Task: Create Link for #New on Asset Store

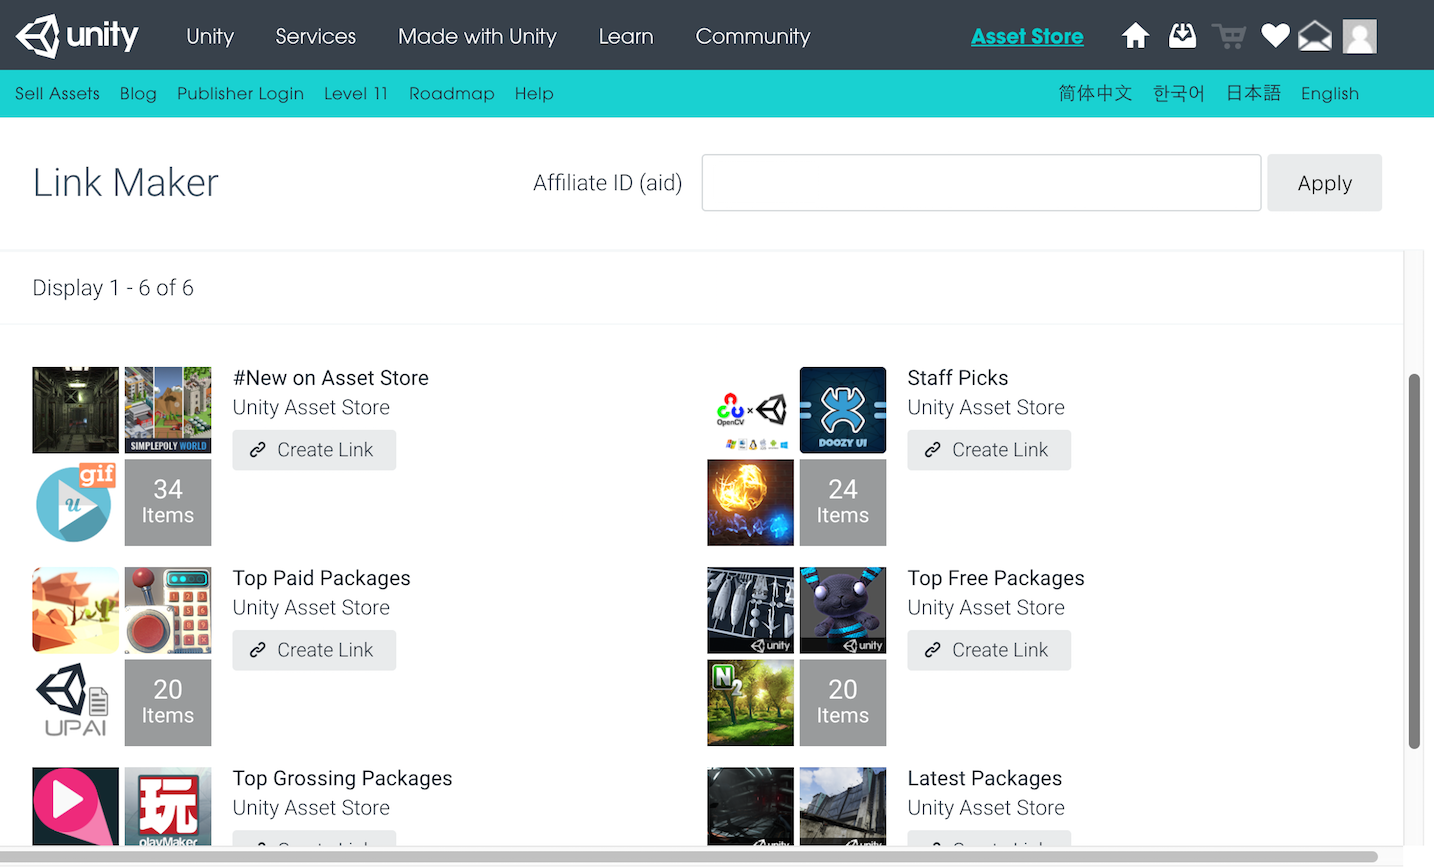Action: [x=314, y=450]
